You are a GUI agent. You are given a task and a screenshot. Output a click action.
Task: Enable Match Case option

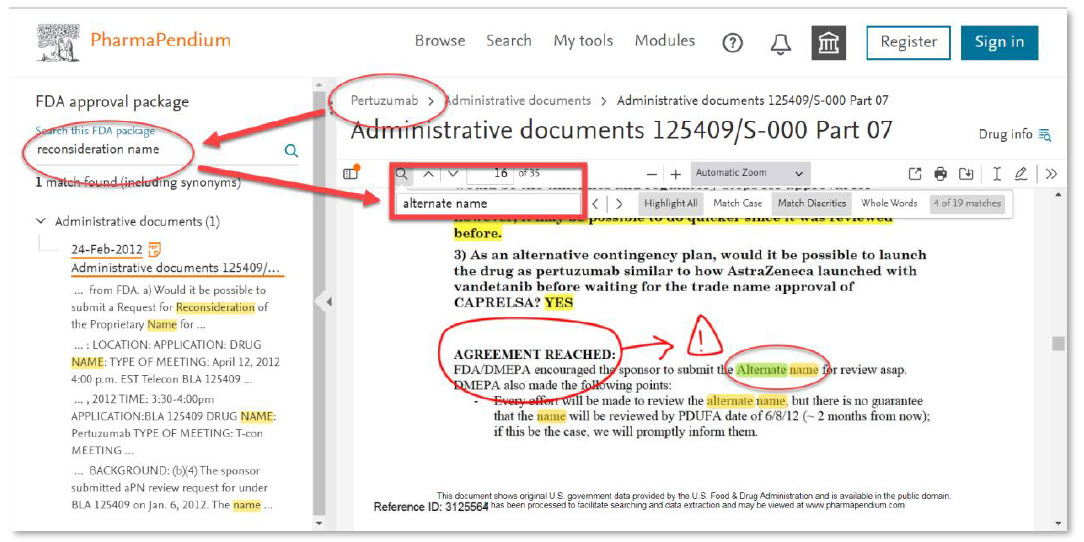click(x=738, y=204)
